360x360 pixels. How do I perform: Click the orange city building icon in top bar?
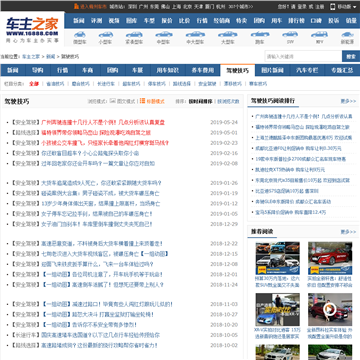coord(76,6)
